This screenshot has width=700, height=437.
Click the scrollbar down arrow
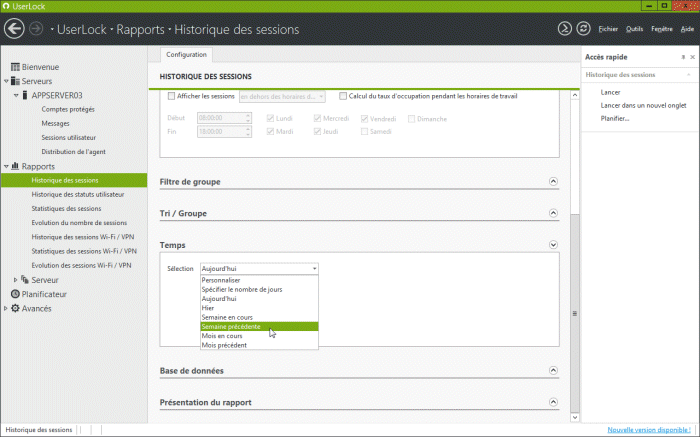pos(575,417)
